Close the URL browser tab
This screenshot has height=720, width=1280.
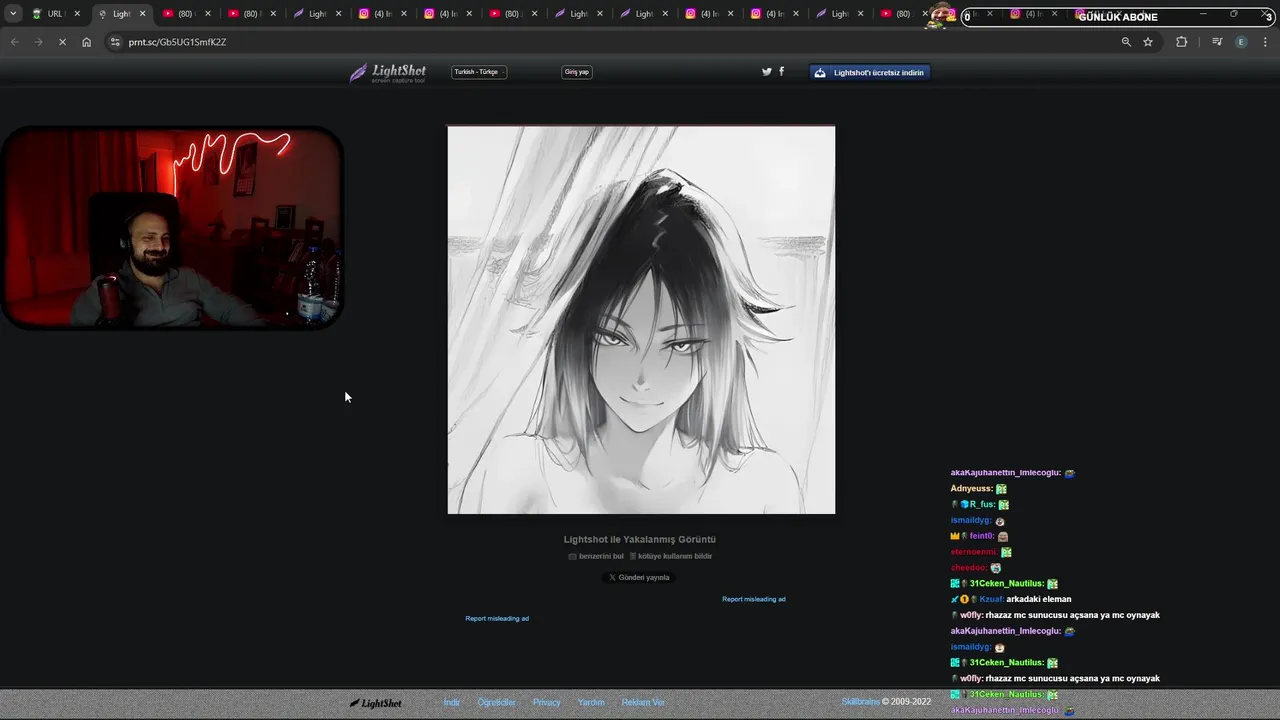pos(77,14)
